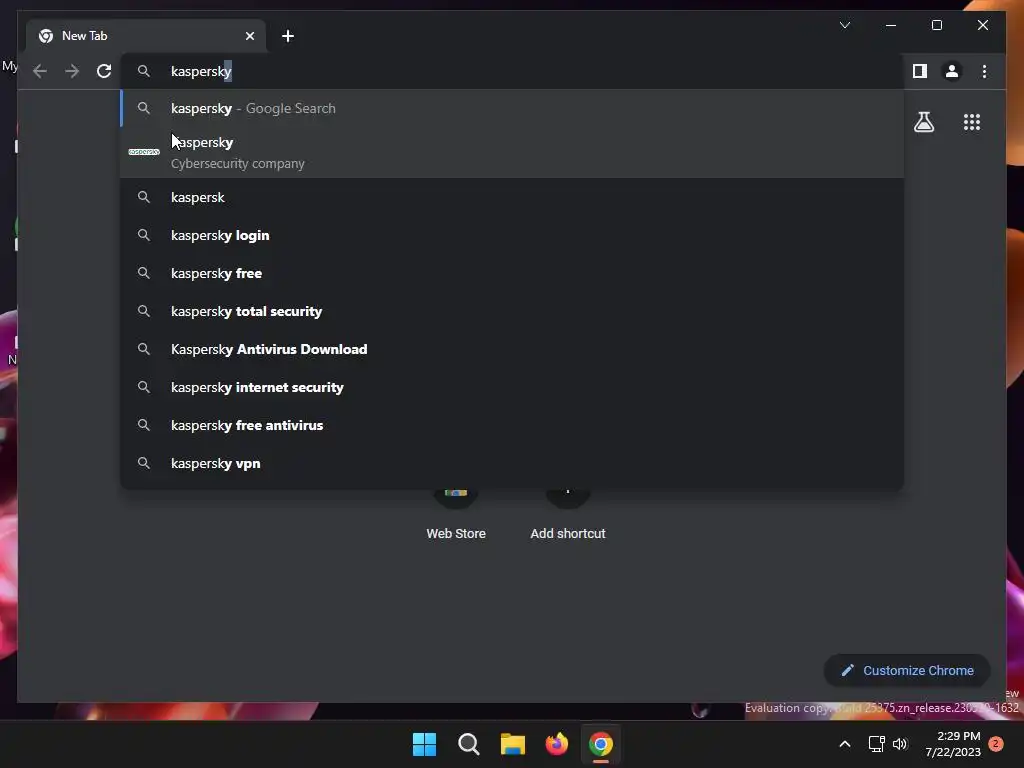Image resolution: width=1024 pixels, height=768 pixels.
Task: Click Customize Chrome button
Action: click(x=907, y=671)
